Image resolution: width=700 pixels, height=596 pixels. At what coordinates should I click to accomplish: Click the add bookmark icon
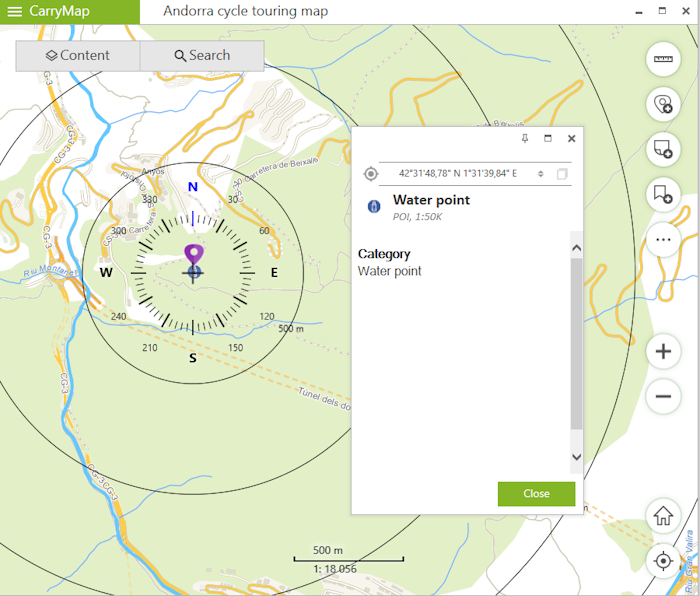(662, 194)
